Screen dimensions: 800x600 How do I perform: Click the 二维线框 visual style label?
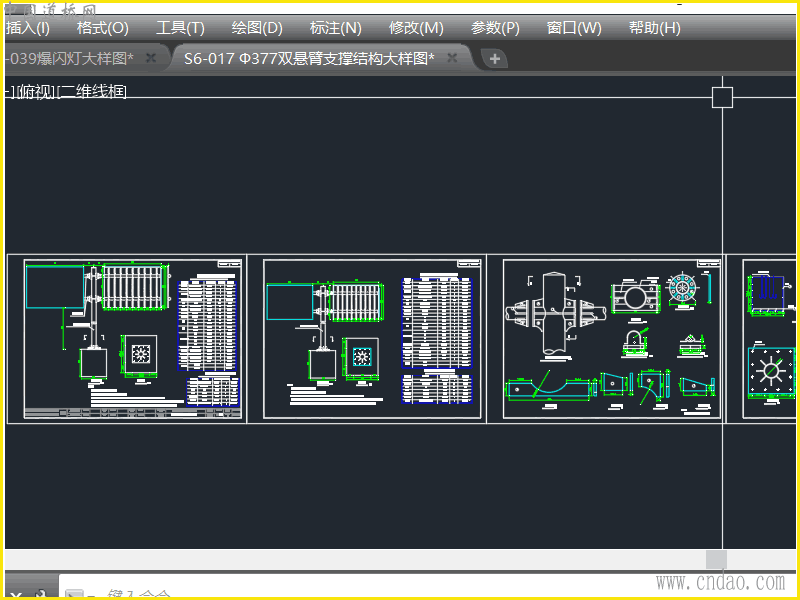point(93,92)
